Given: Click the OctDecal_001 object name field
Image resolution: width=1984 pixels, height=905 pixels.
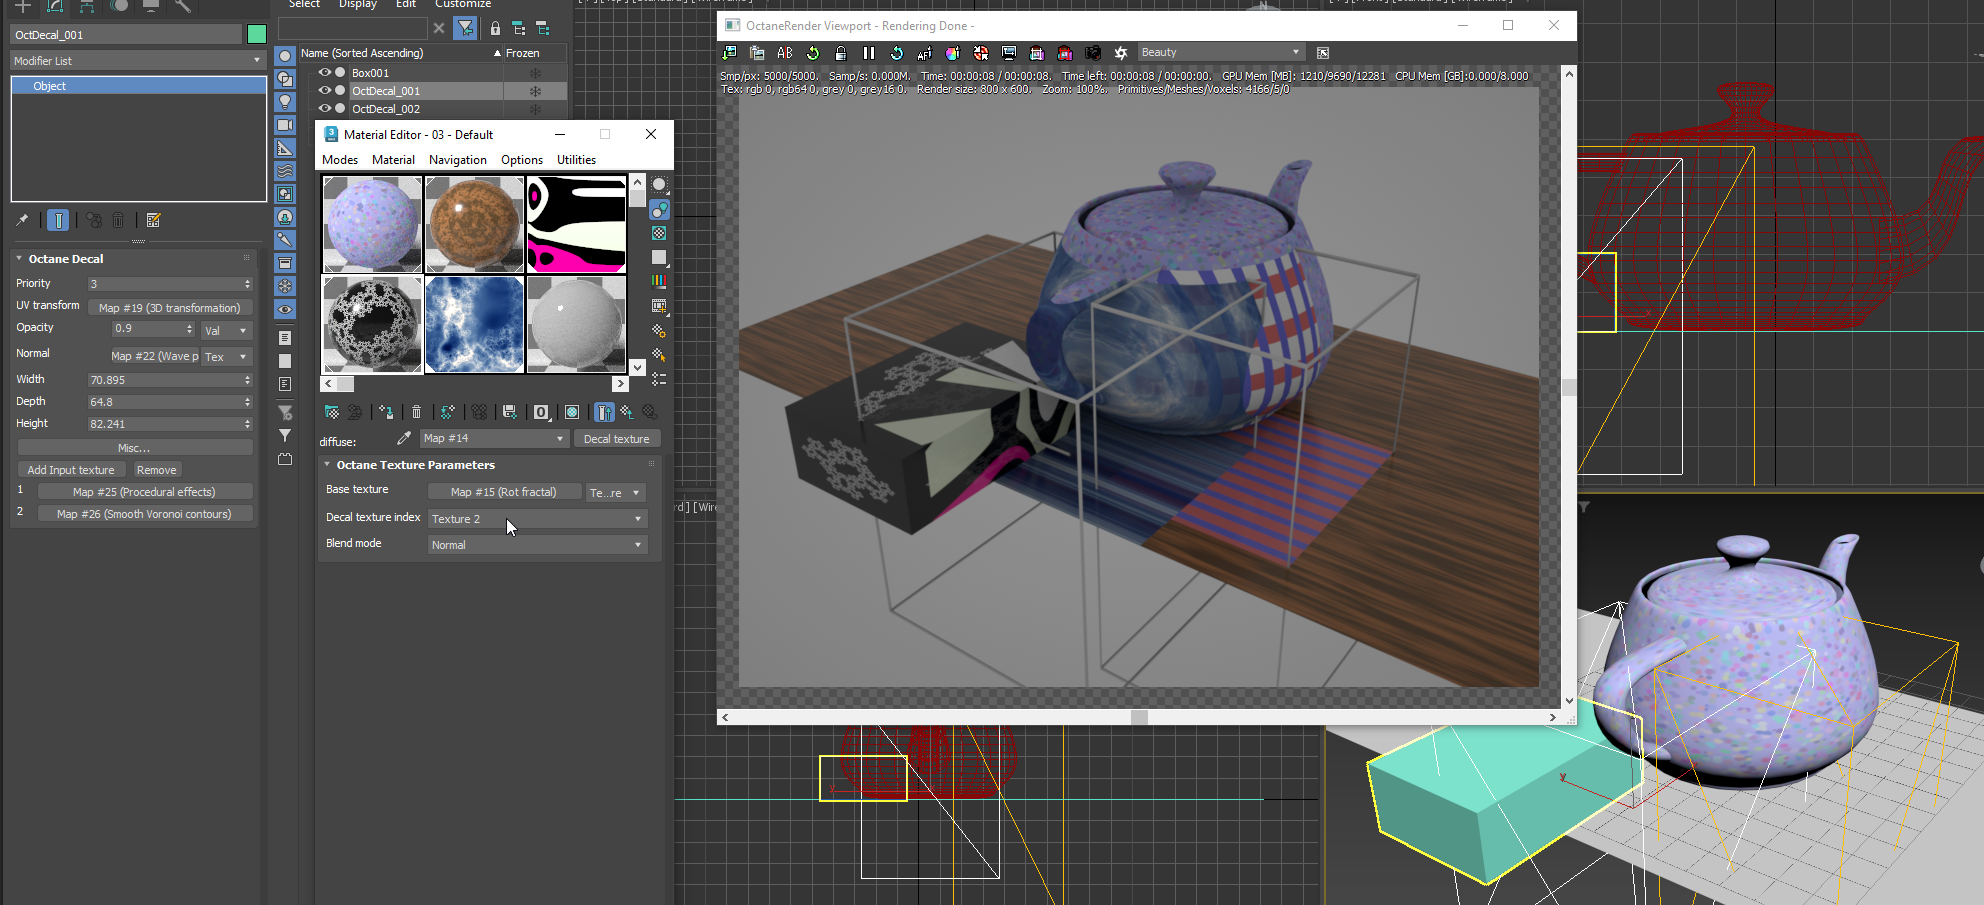Looking at the screenshot, I should (x=126, y=35).
